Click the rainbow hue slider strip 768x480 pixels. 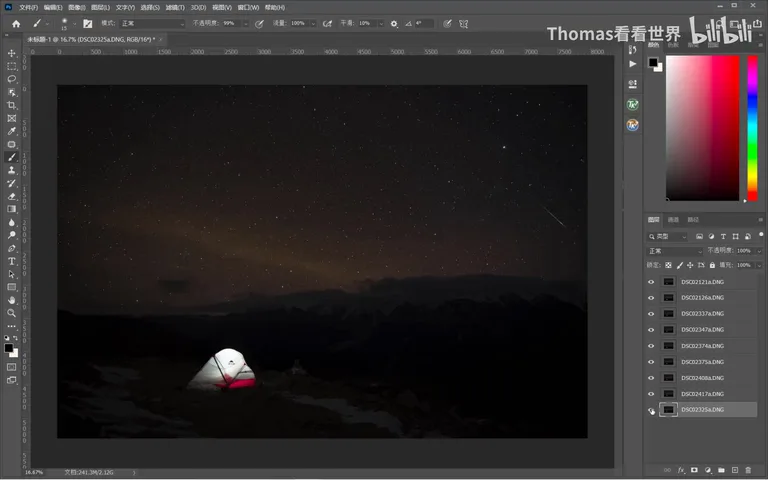coord(752,128)
